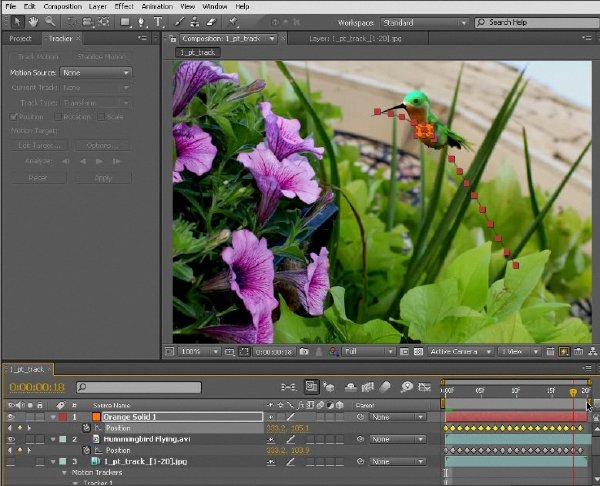Toggle Orange Solid 1 Position stopwatch
600x486 pixels.
[x=87, y=428]
